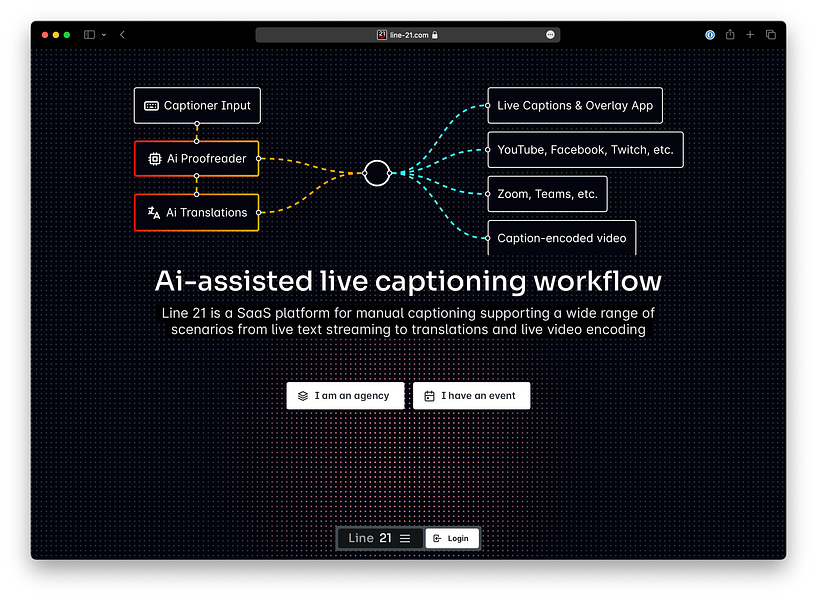Click the green full-screen window button

click(x=67, y=35)
